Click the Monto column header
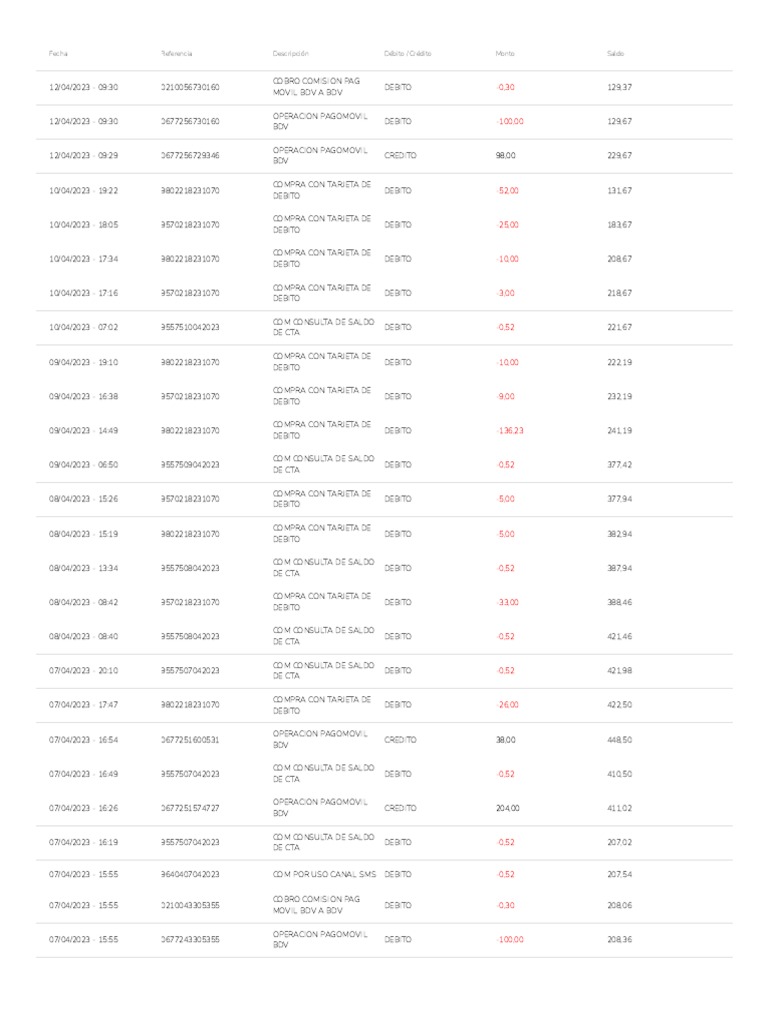The image size is (768, 1024). (x=505, y=53)
